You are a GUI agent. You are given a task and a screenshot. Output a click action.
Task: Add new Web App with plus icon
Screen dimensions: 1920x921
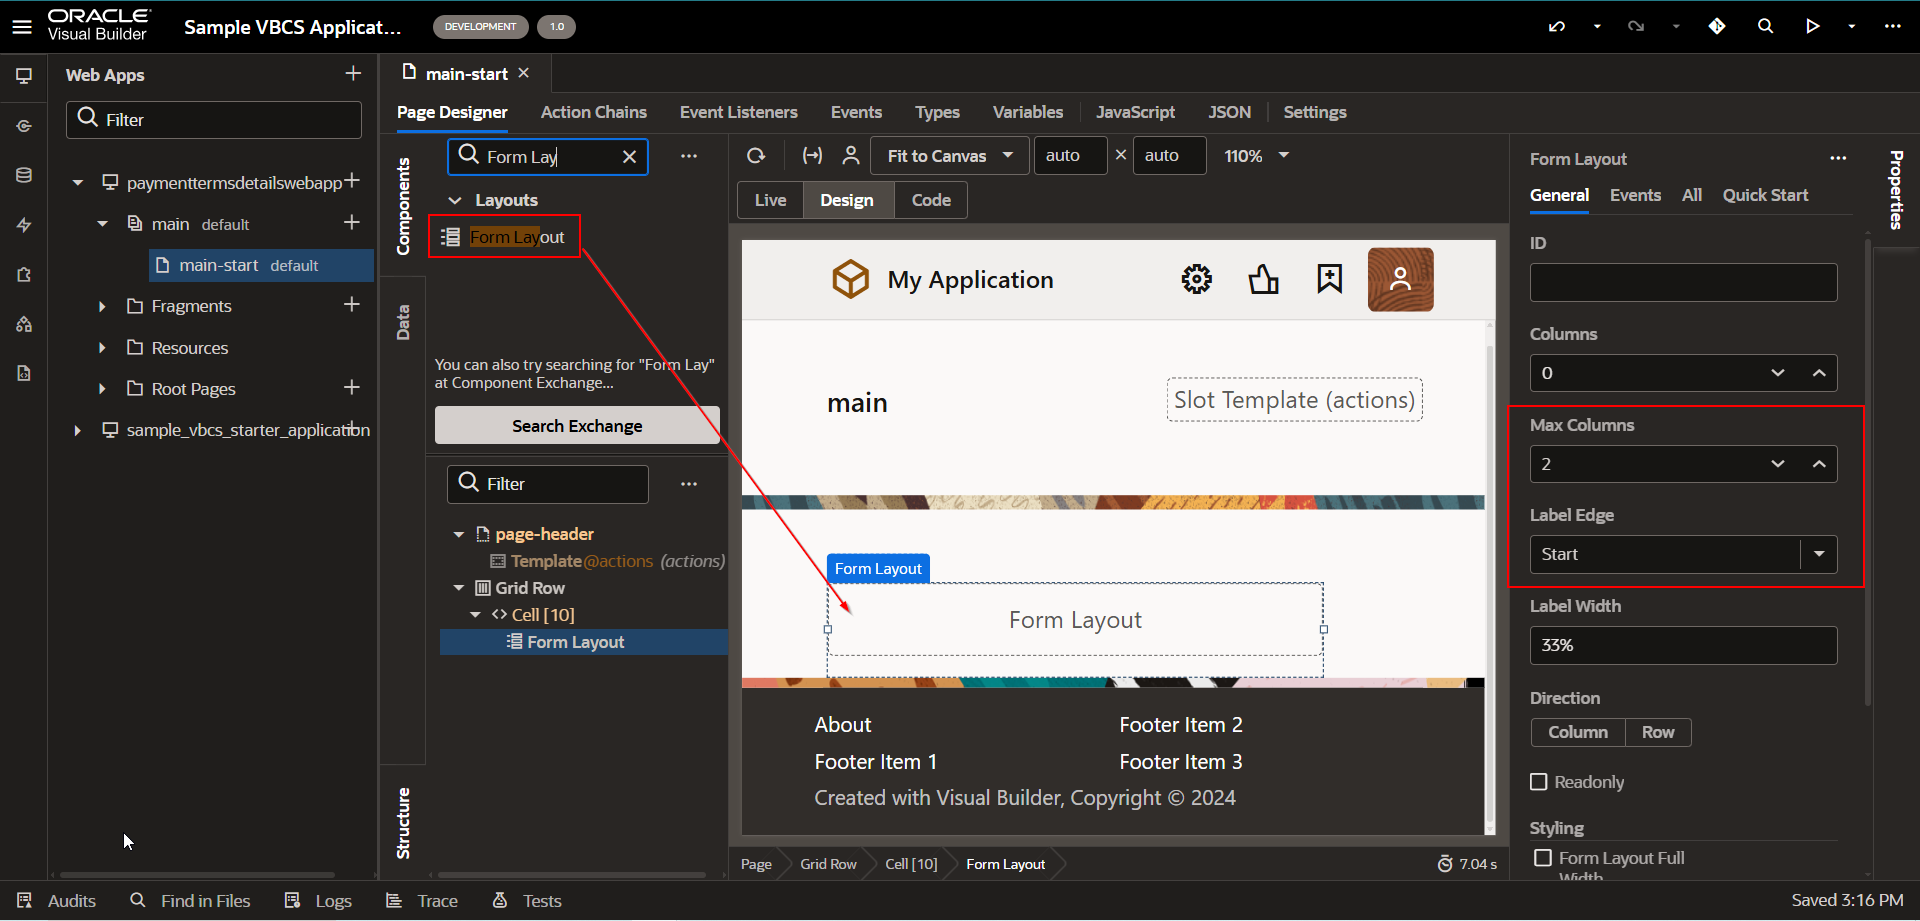[353, 73]
